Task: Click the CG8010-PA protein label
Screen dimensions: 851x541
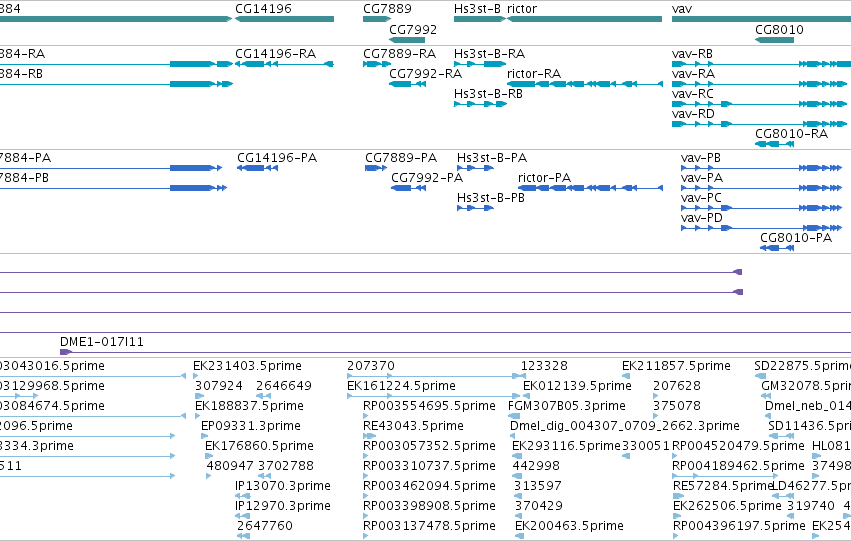Action: pos(796,238)
